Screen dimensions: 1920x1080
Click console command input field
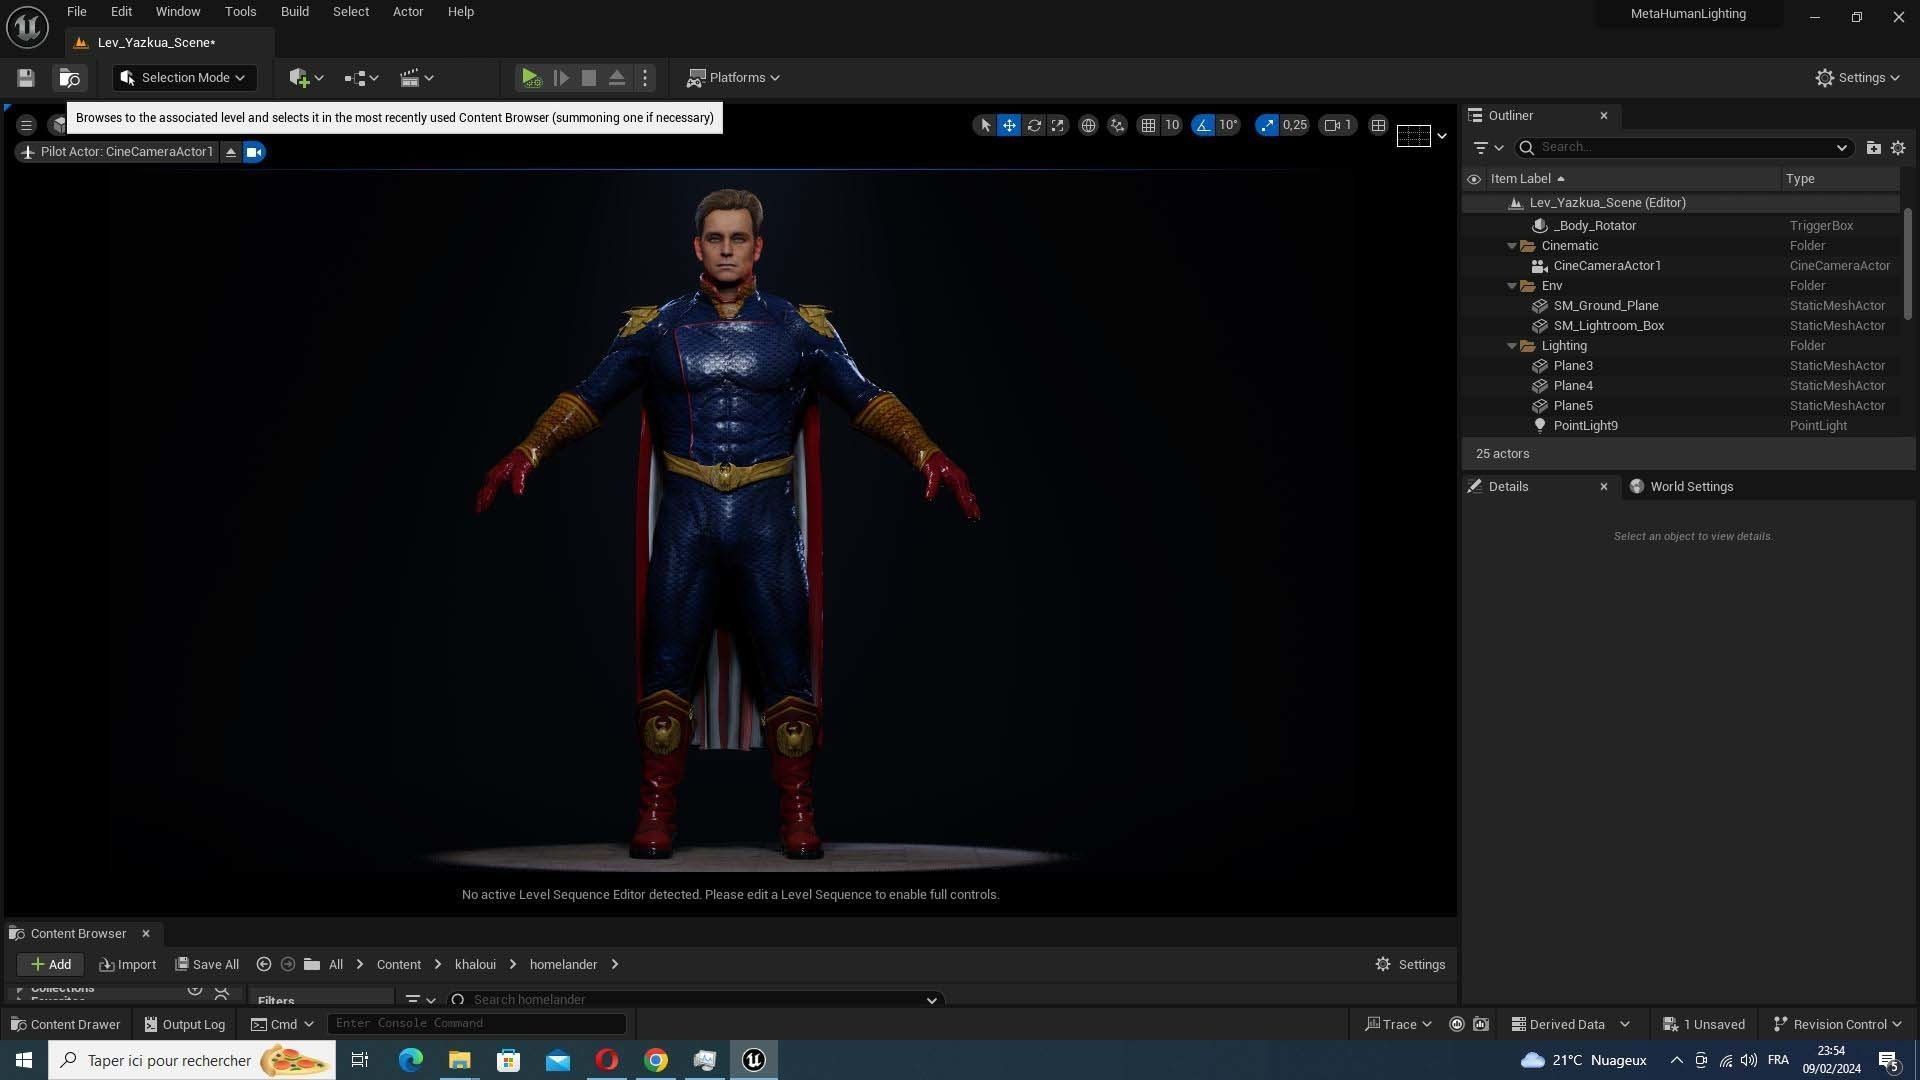[x=477, y=1024]
